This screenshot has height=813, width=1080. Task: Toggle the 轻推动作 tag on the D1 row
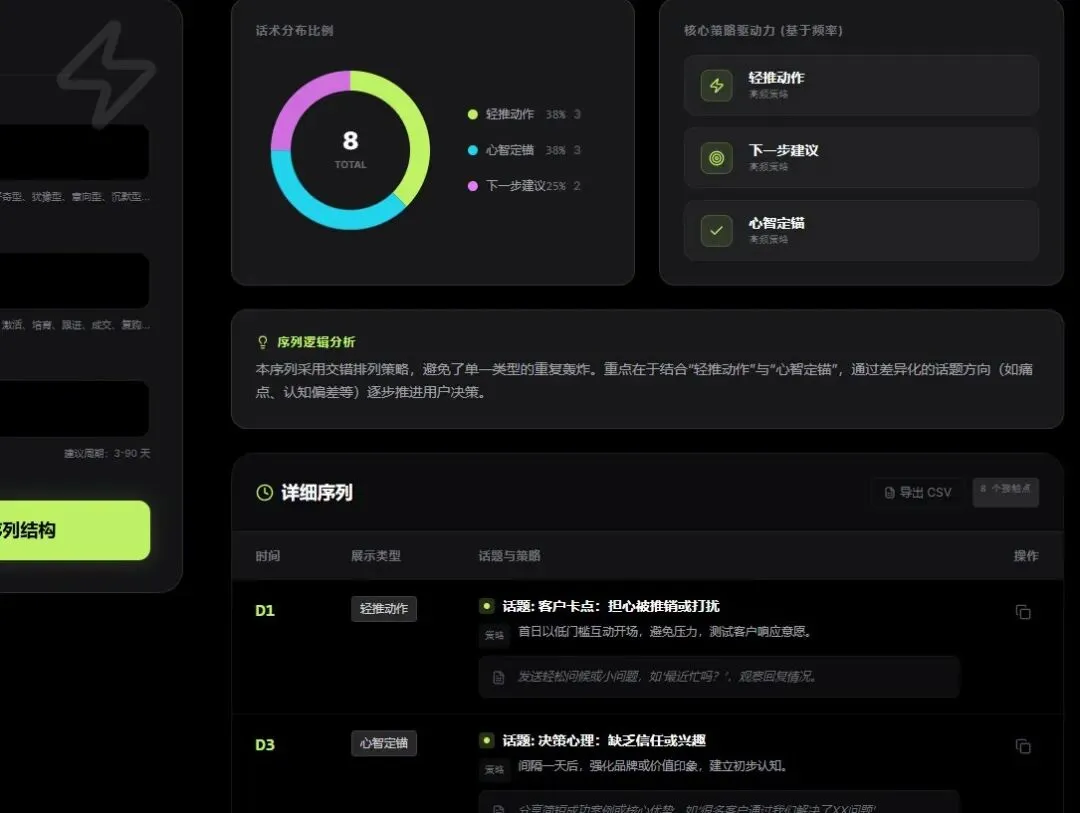(x=383, y=608)
